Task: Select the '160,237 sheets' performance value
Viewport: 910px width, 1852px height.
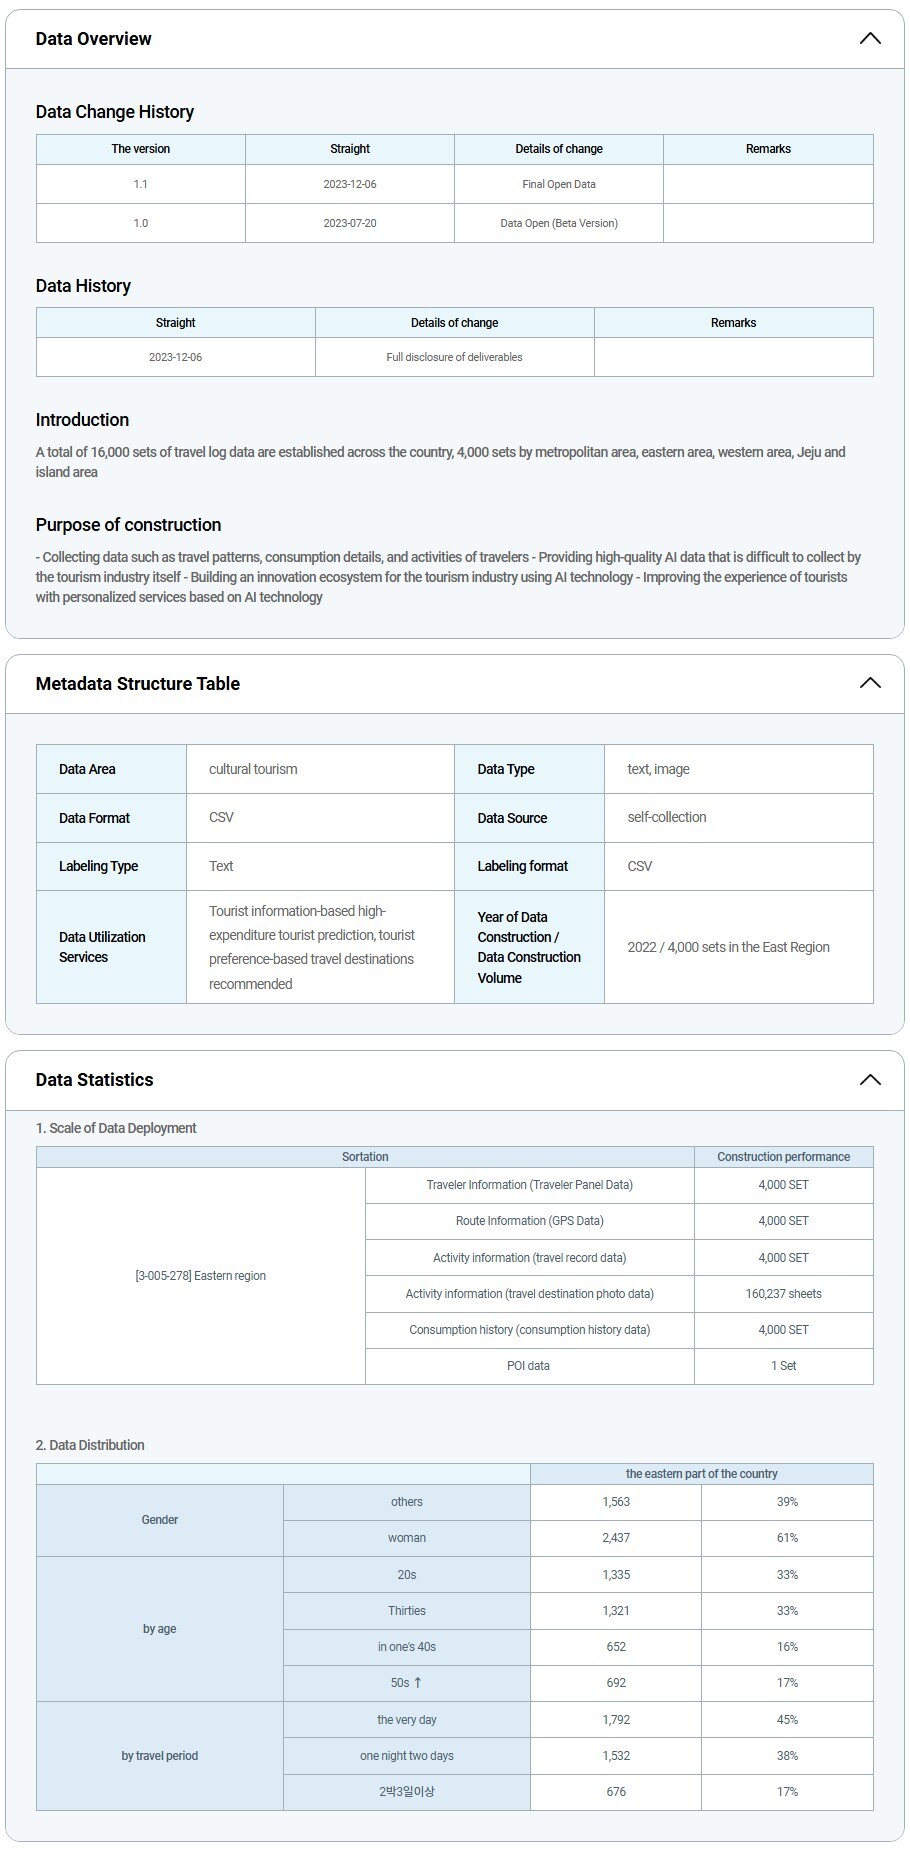Action: click(783, 1294)
